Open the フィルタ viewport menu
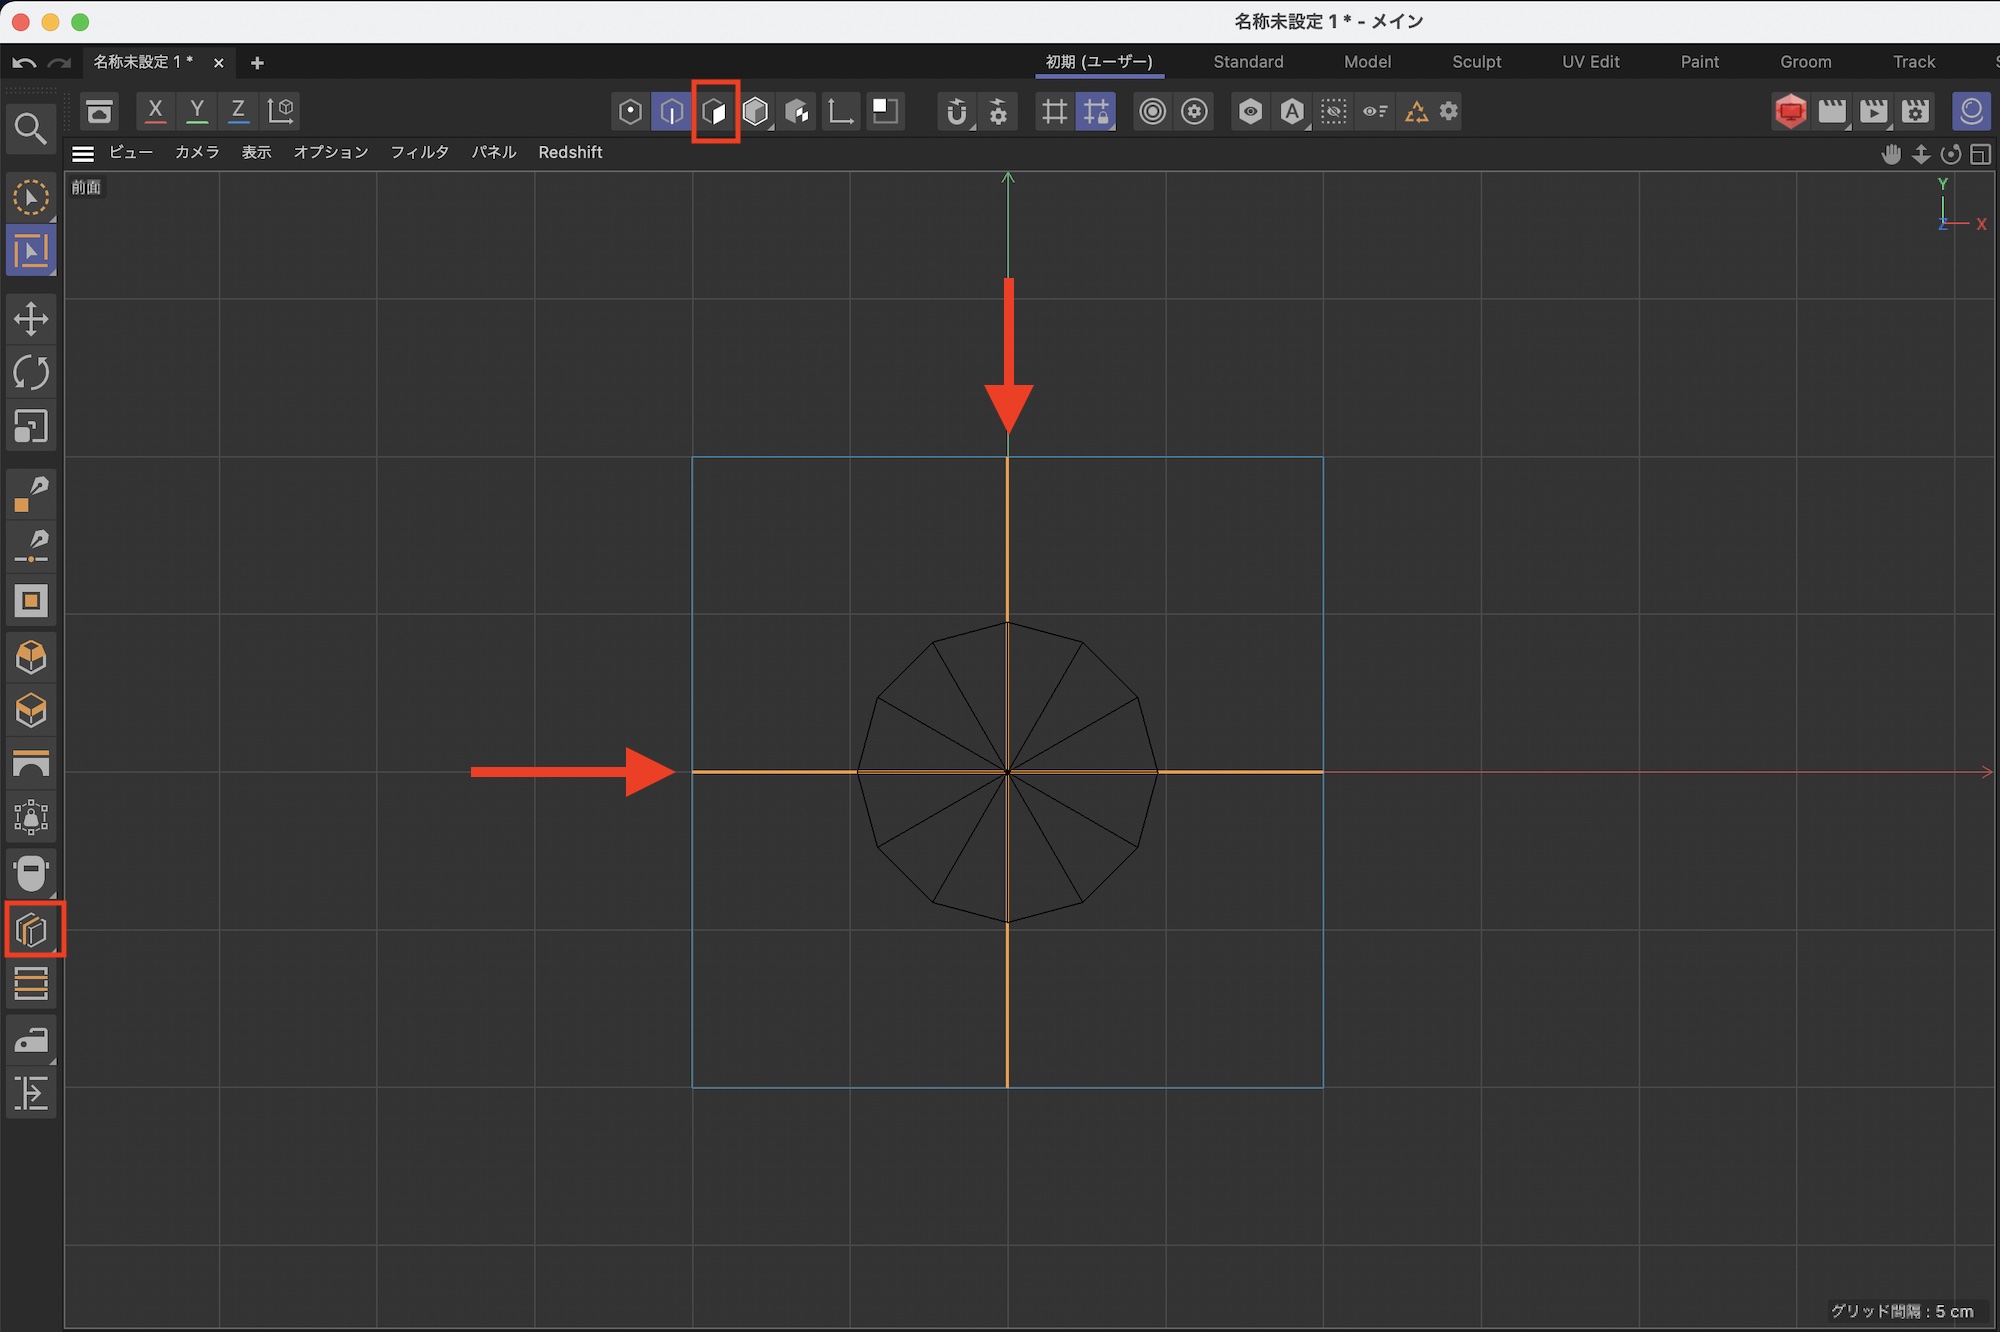Viewport: 2000px width, 1332px height. tap(419, 152)
